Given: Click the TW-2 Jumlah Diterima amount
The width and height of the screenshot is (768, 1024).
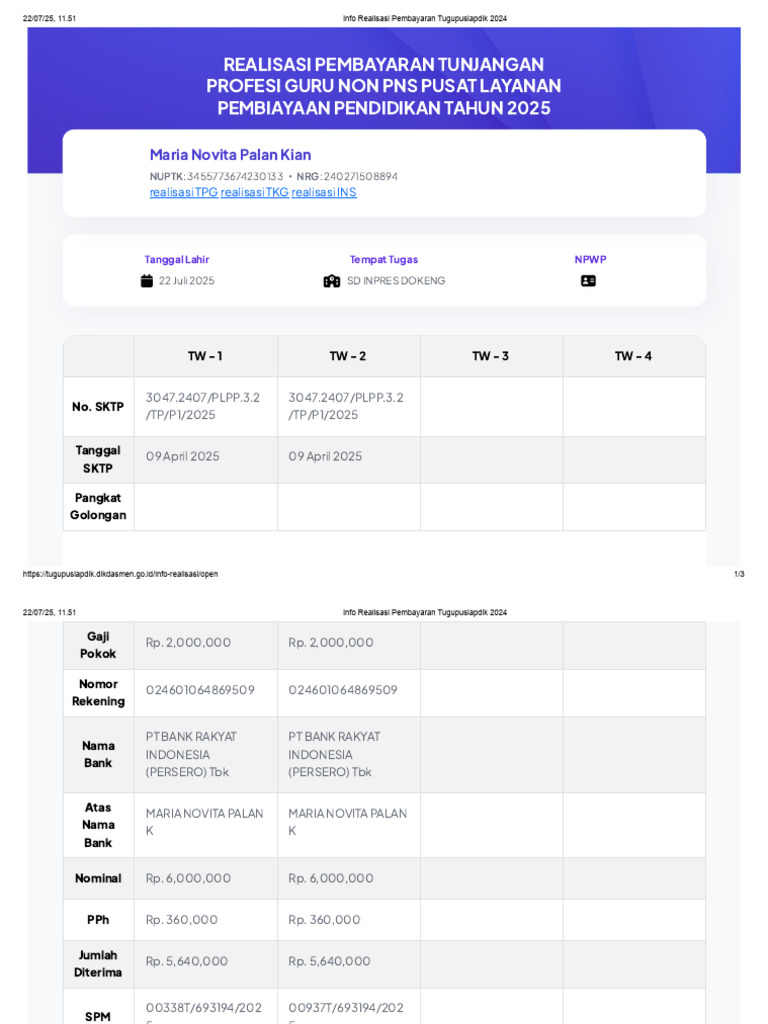Looking at the screenshot, I should [329, 961].
